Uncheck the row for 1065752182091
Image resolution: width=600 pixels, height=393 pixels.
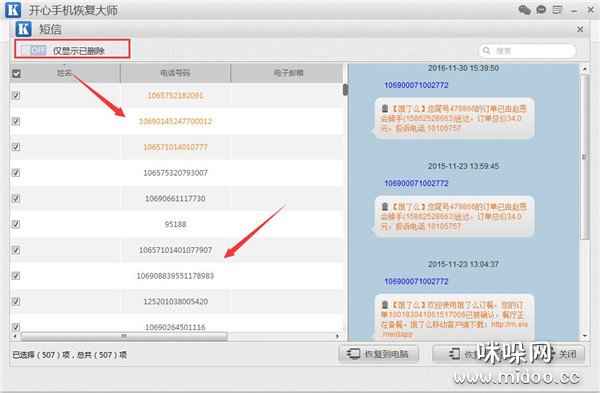click(16, 95)
